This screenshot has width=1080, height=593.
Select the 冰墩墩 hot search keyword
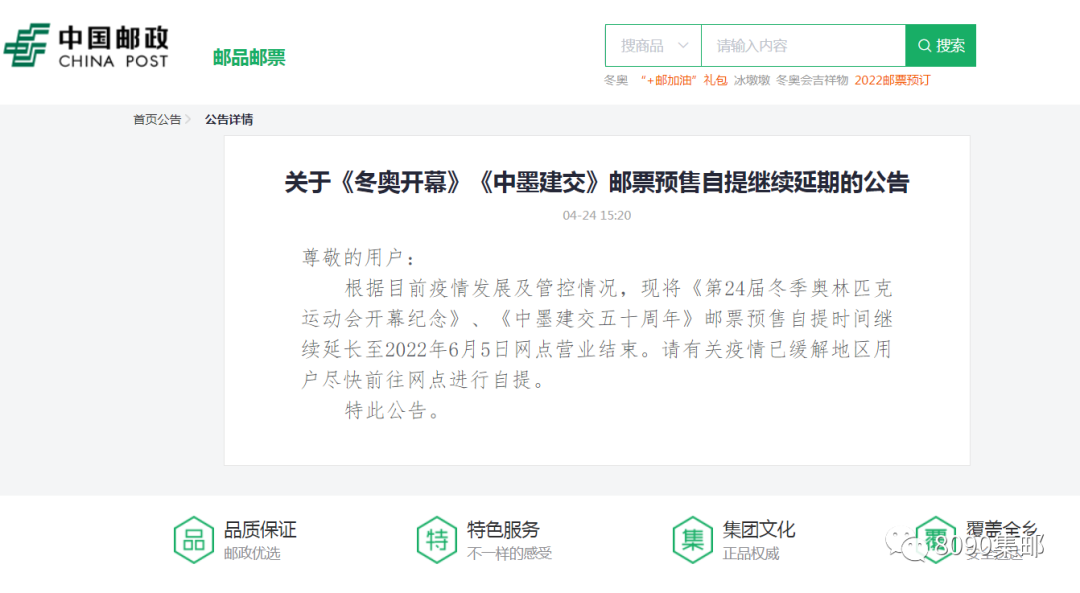point(751,81)
